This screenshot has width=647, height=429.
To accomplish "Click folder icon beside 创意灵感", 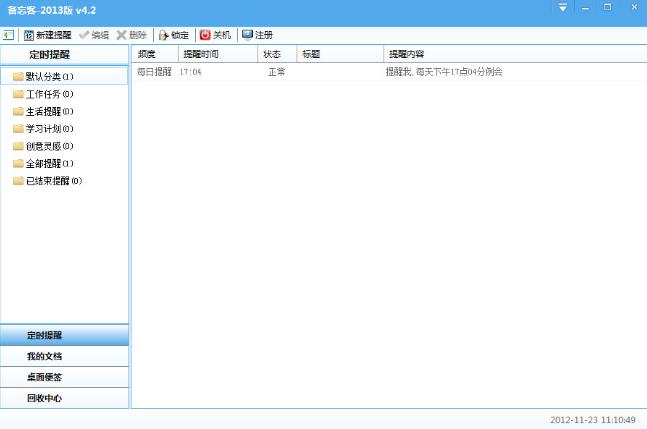I will click(18, 146).
